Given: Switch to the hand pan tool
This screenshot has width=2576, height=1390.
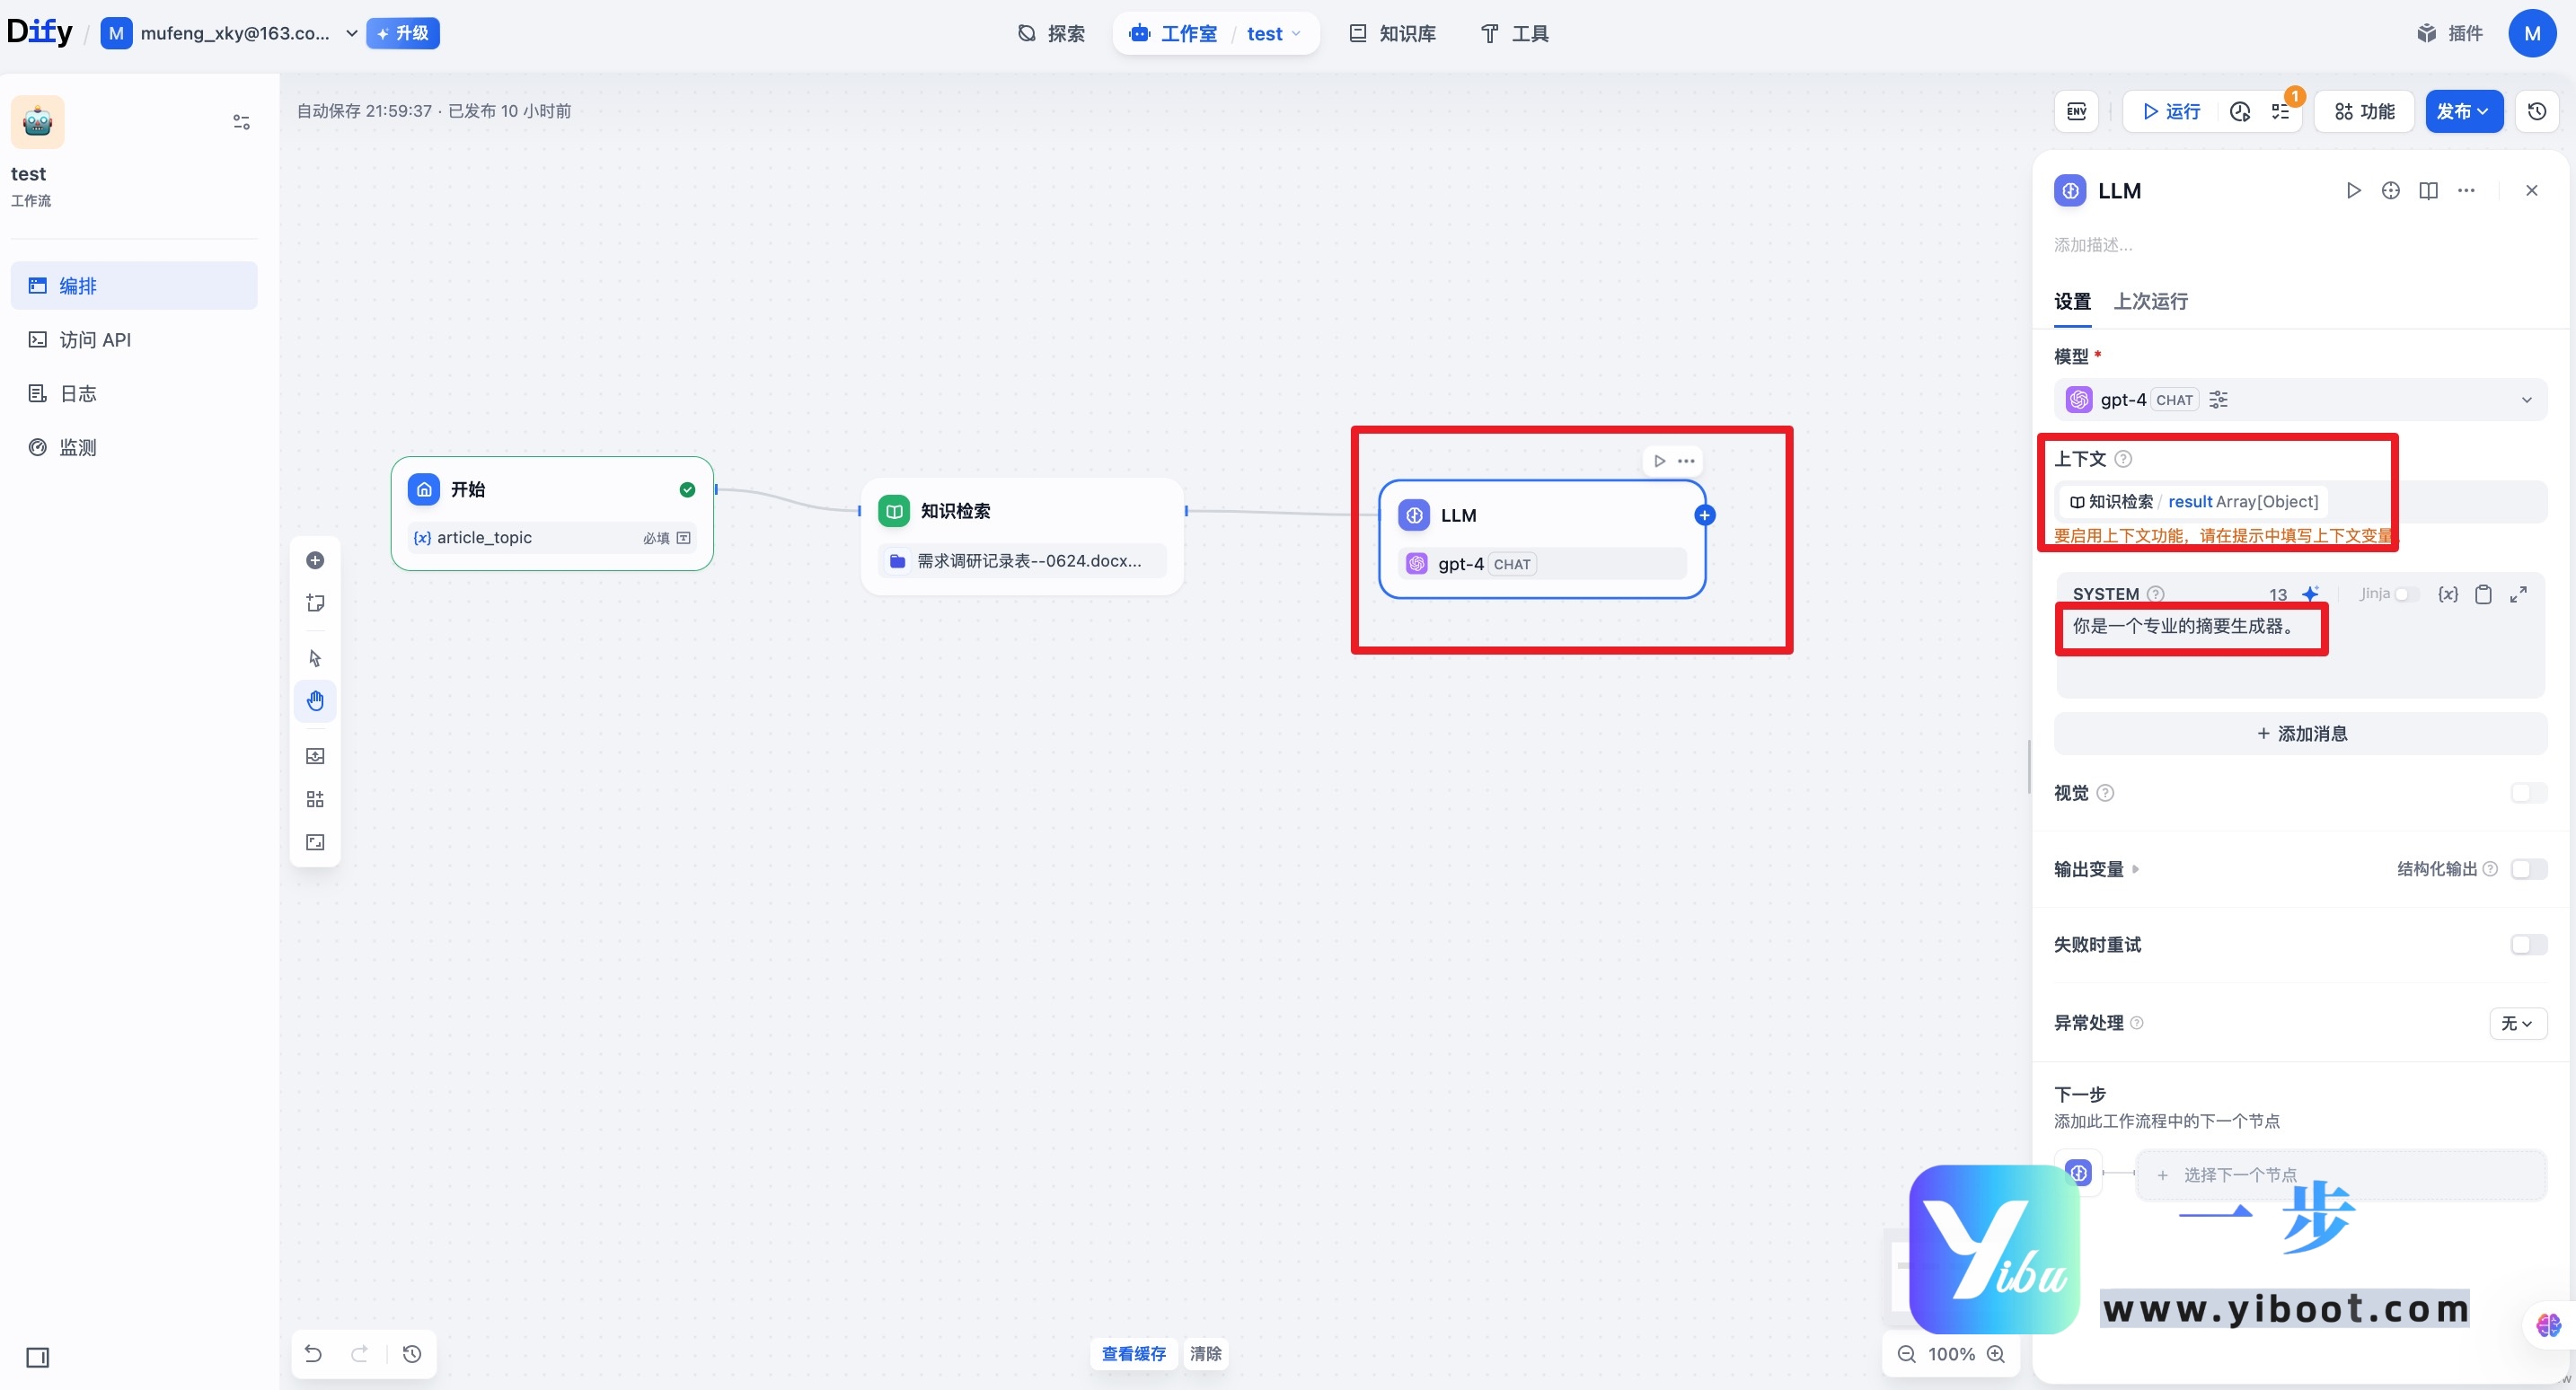Looking at the screenshot, I should [315, 700].
